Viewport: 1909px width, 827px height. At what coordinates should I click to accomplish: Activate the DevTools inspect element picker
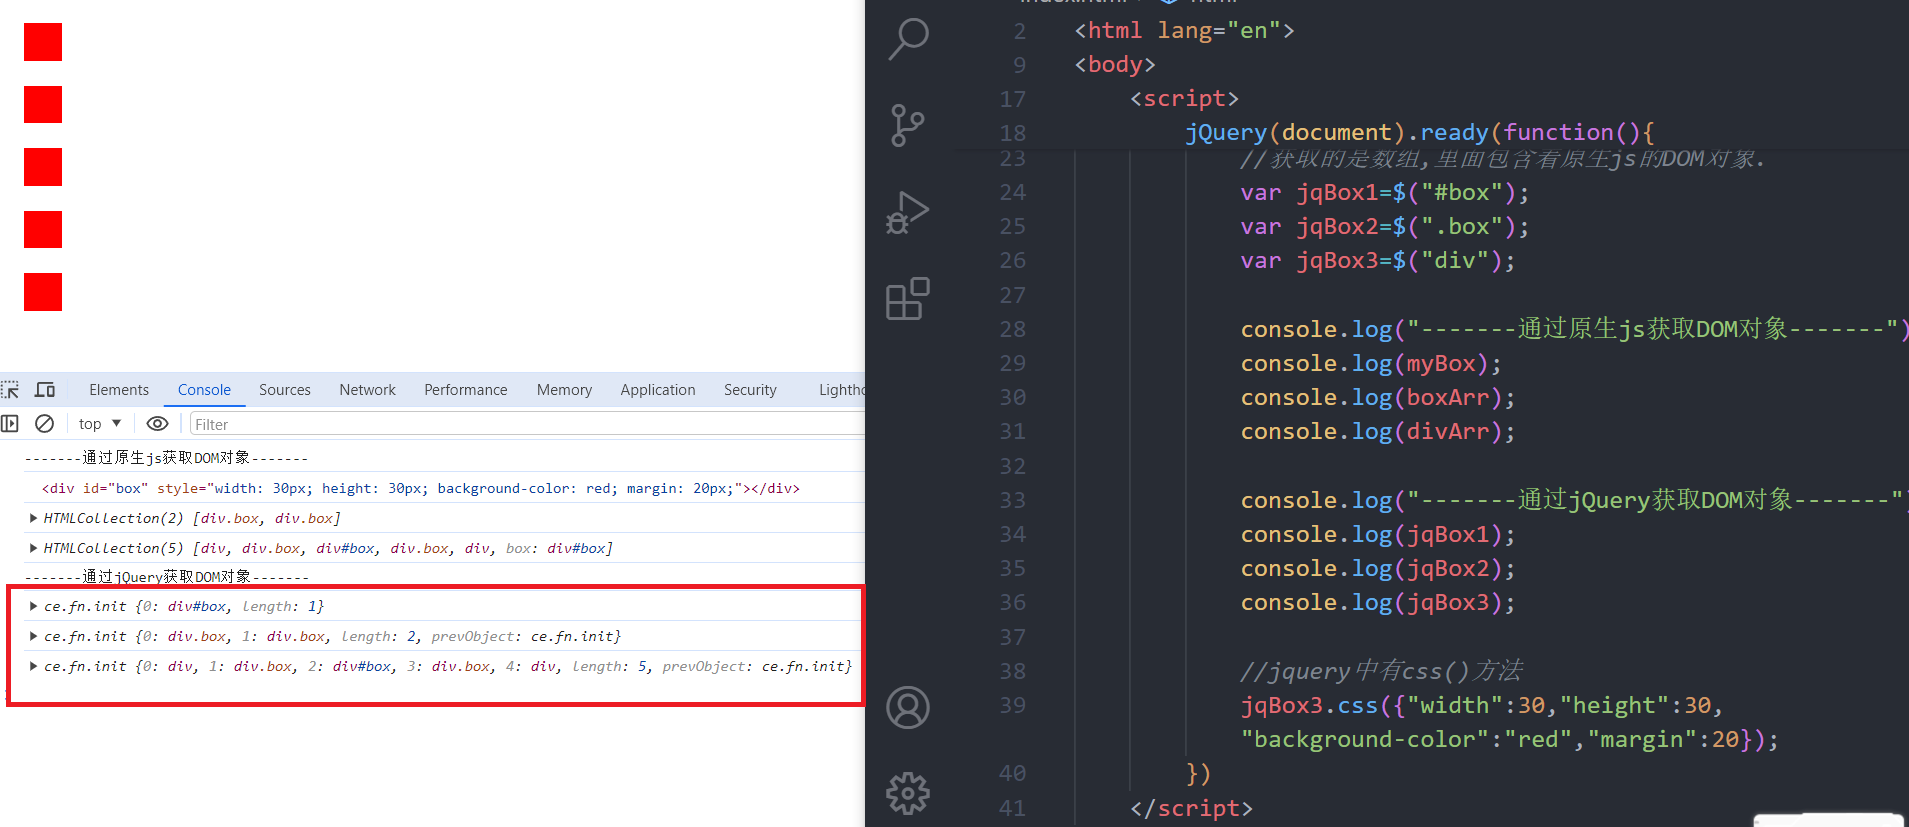[11, 390]
